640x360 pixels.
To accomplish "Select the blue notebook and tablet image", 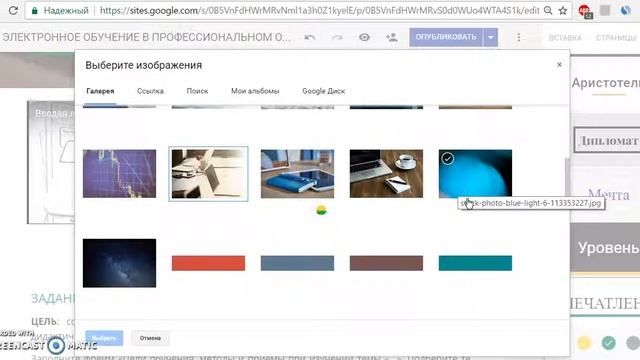I will (297, 173).
